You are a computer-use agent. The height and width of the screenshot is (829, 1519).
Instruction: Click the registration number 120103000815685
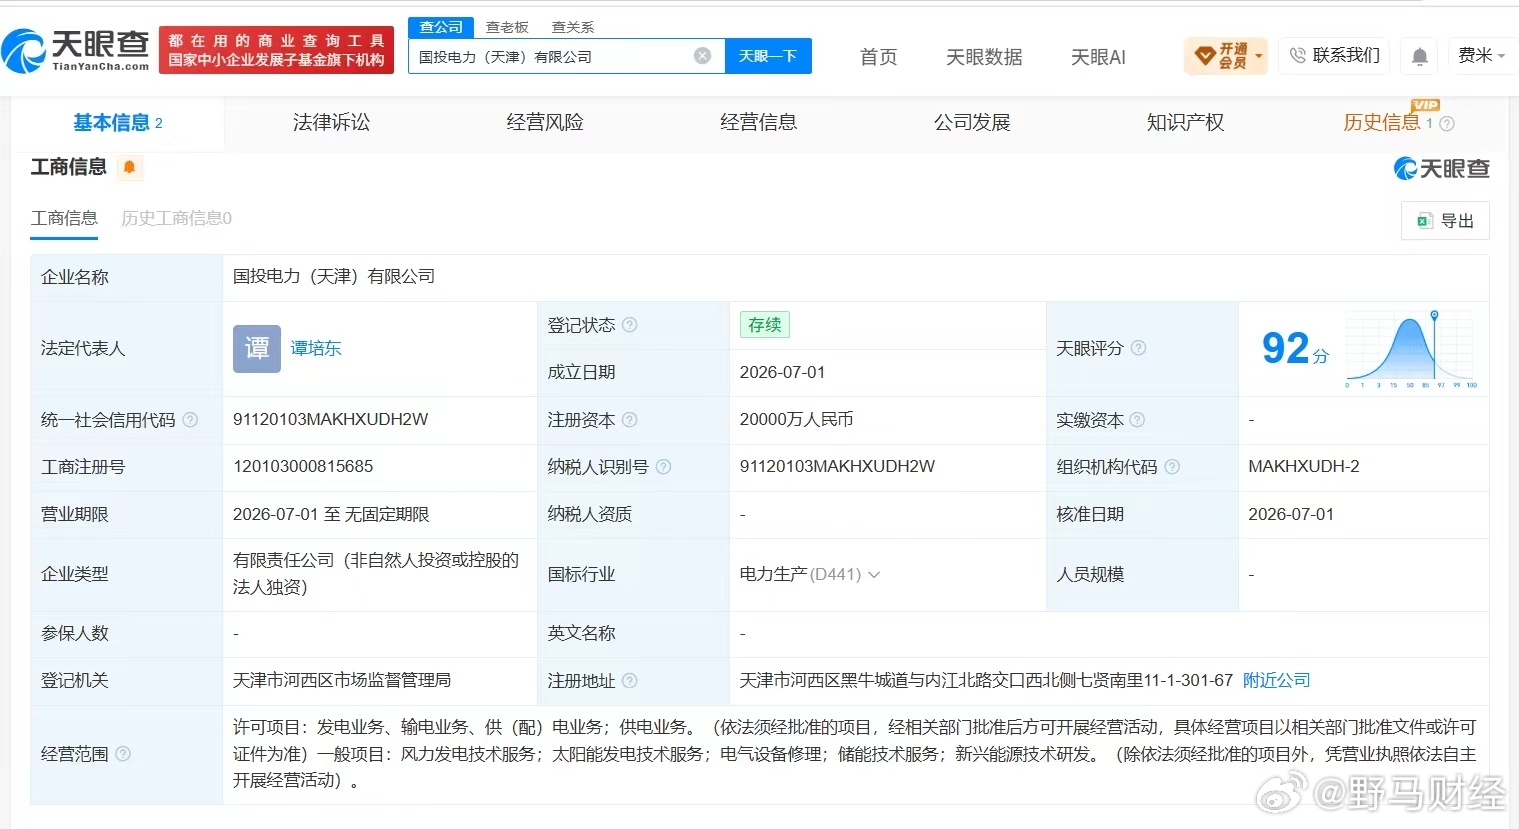click(x=303, y=467)
